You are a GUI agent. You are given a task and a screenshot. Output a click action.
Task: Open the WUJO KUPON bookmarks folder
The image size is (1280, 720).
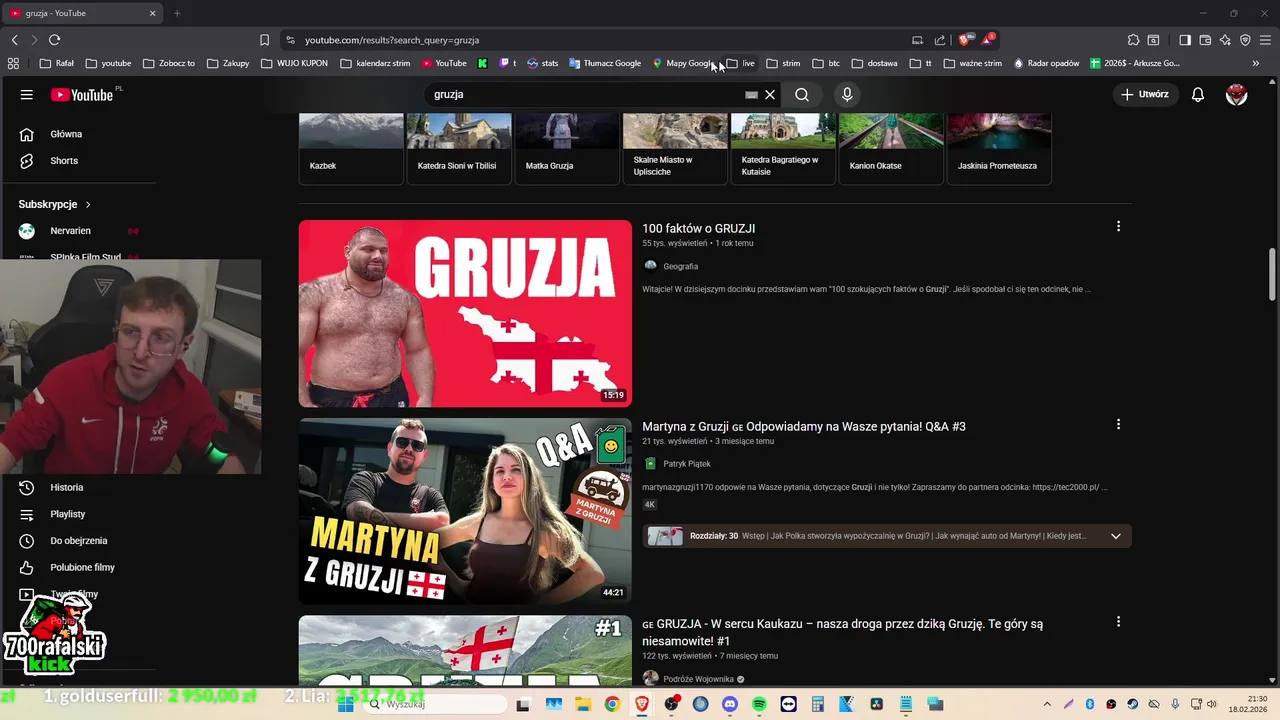[x=294, y=63]
